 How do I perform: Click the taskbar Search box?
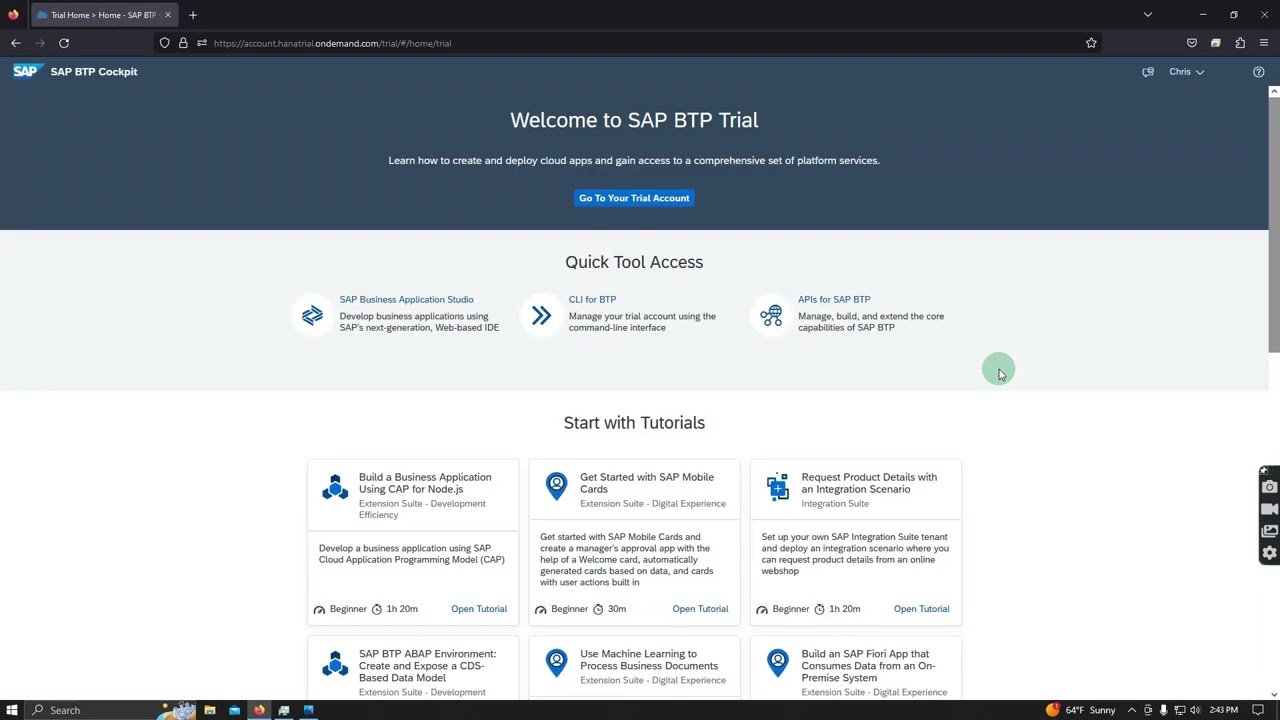[x=110, y=710]
